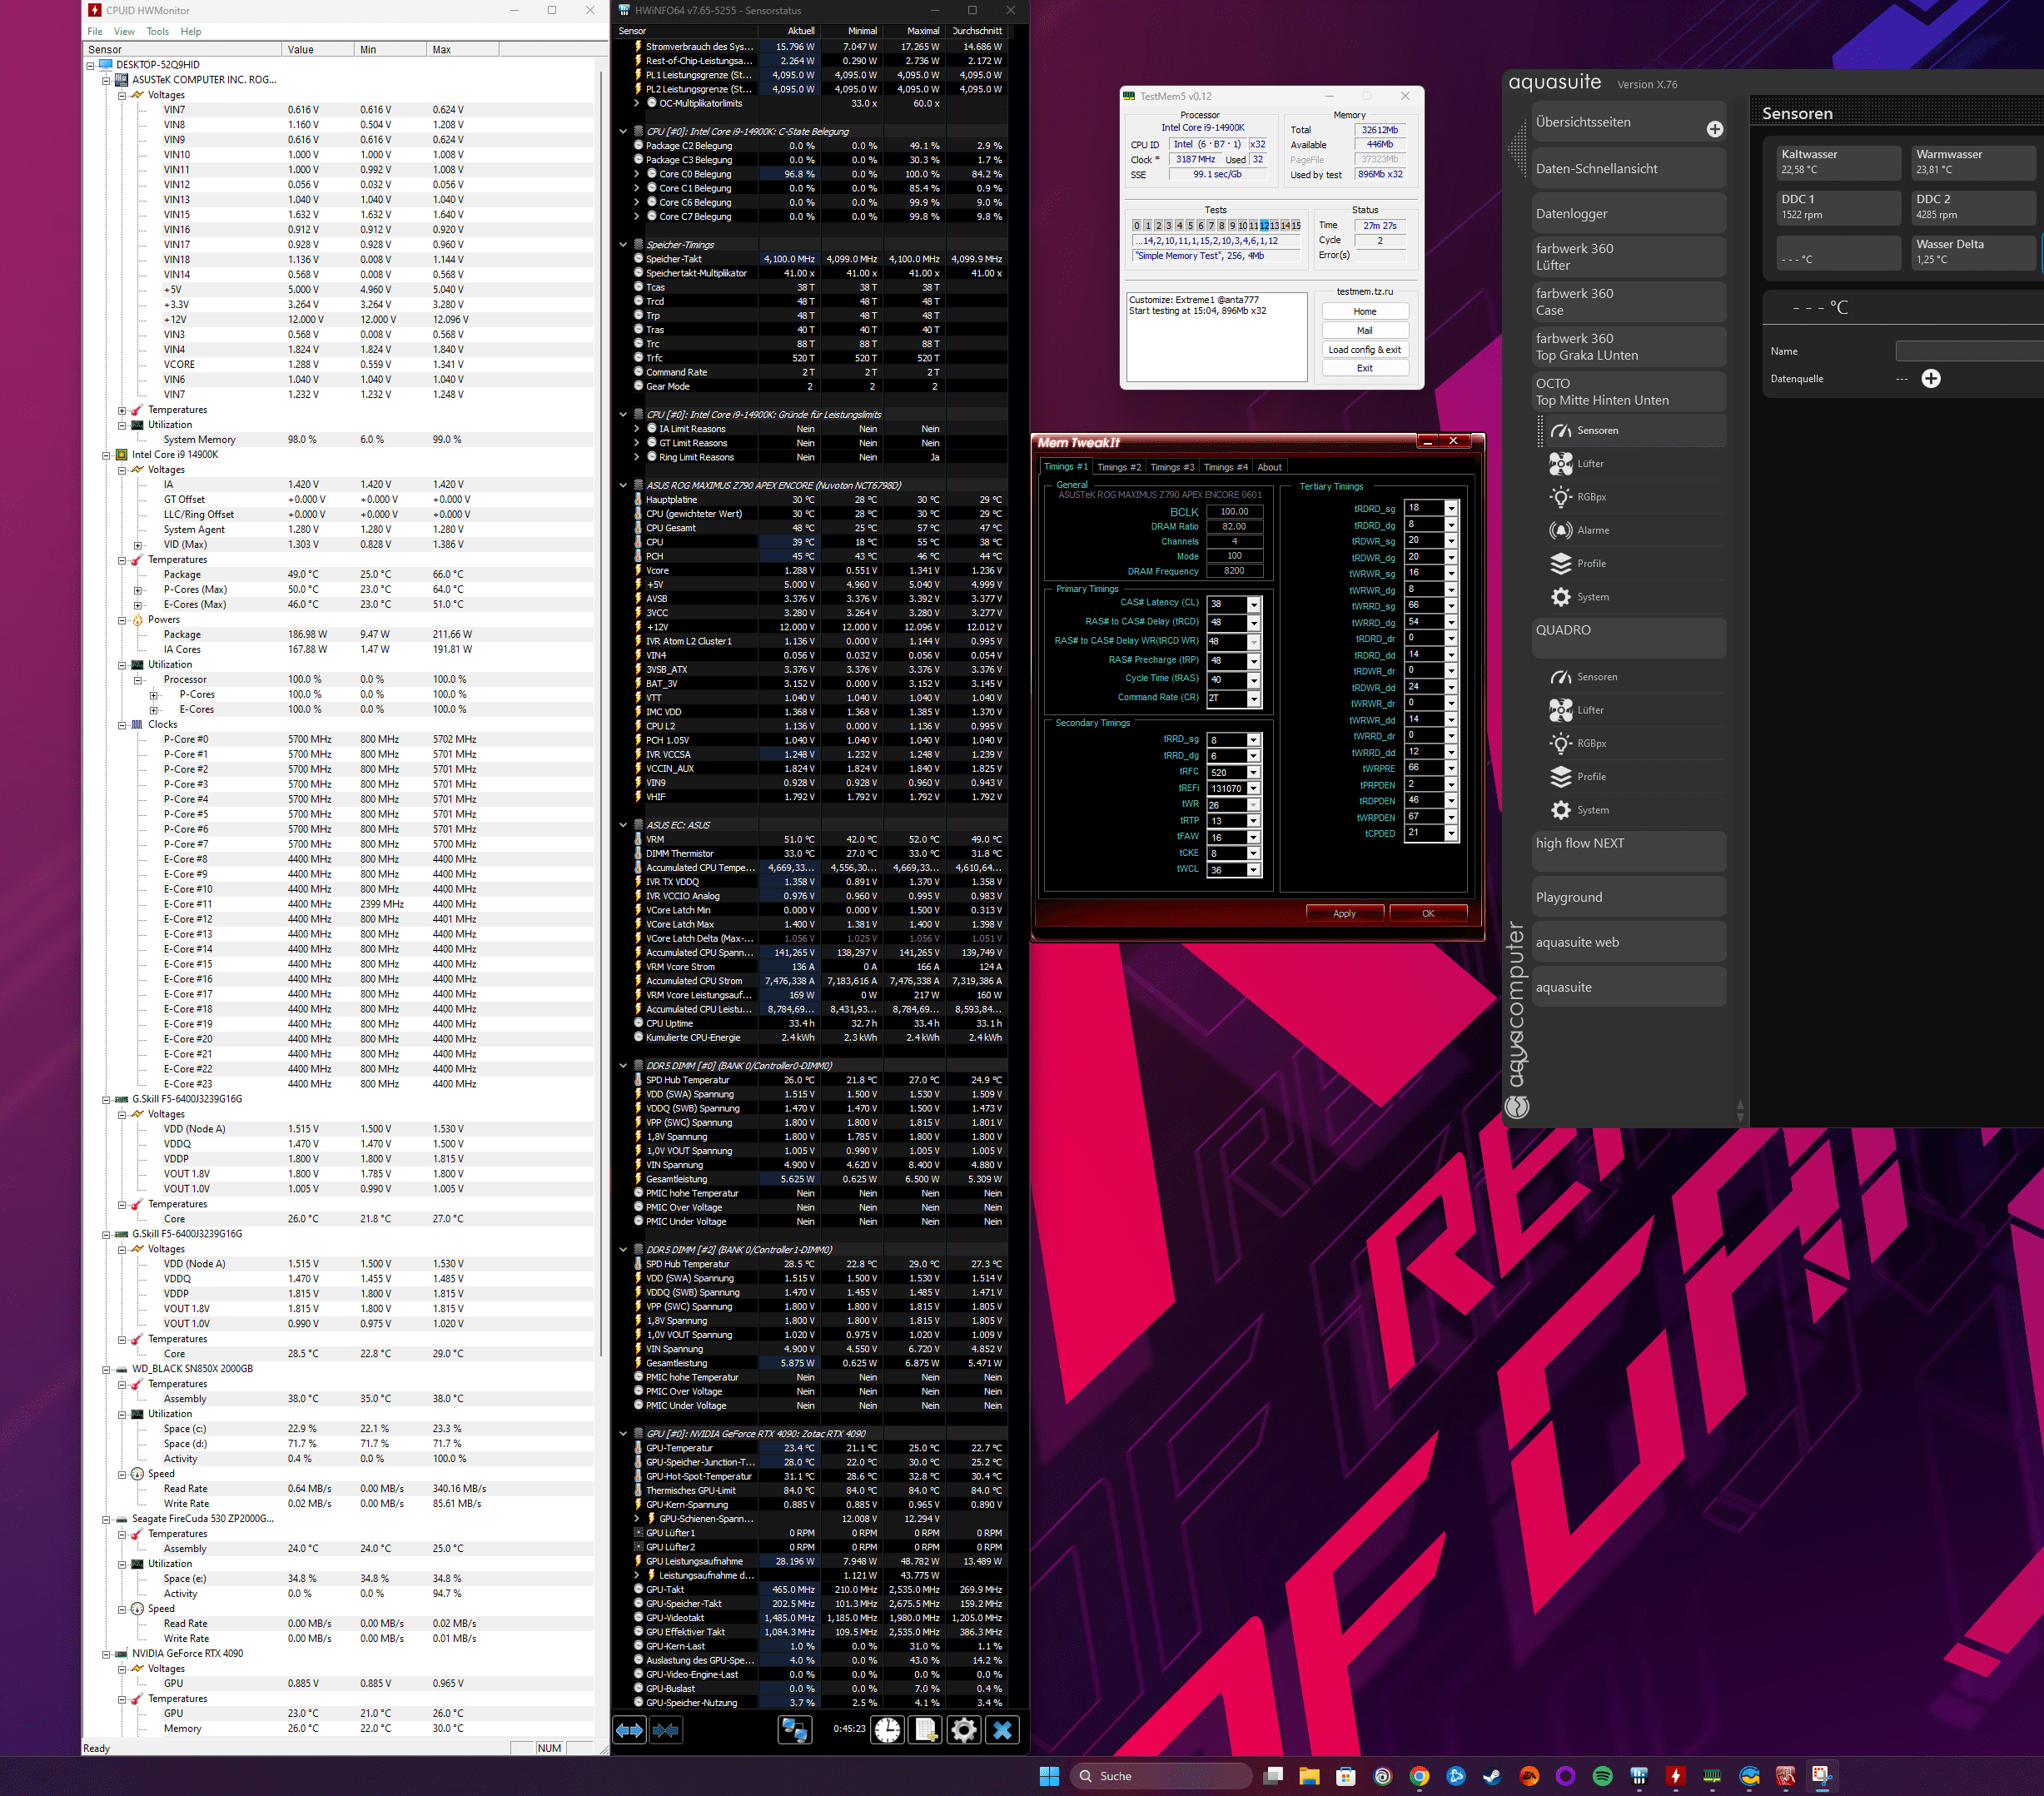Click HWiNFO network remote monitors icon

click(795, 1730)
